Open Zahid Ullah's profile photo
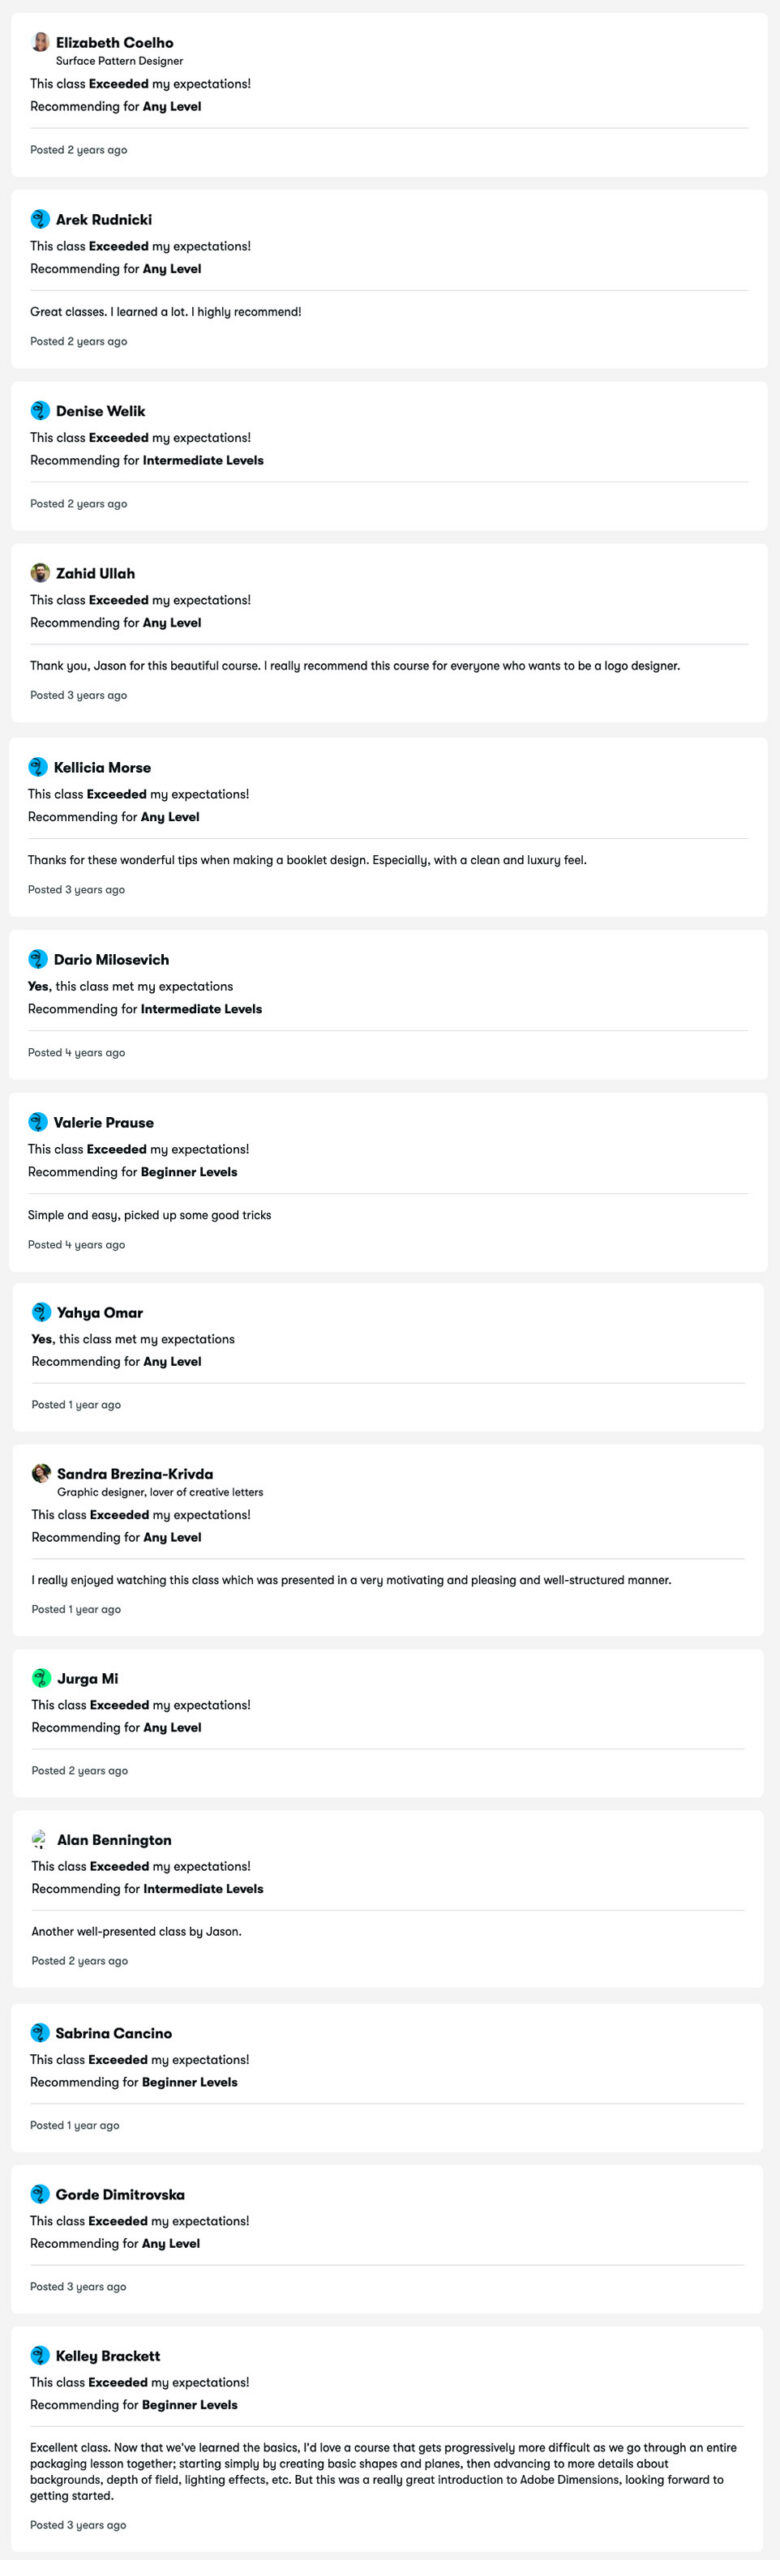 tap(40, 573)
